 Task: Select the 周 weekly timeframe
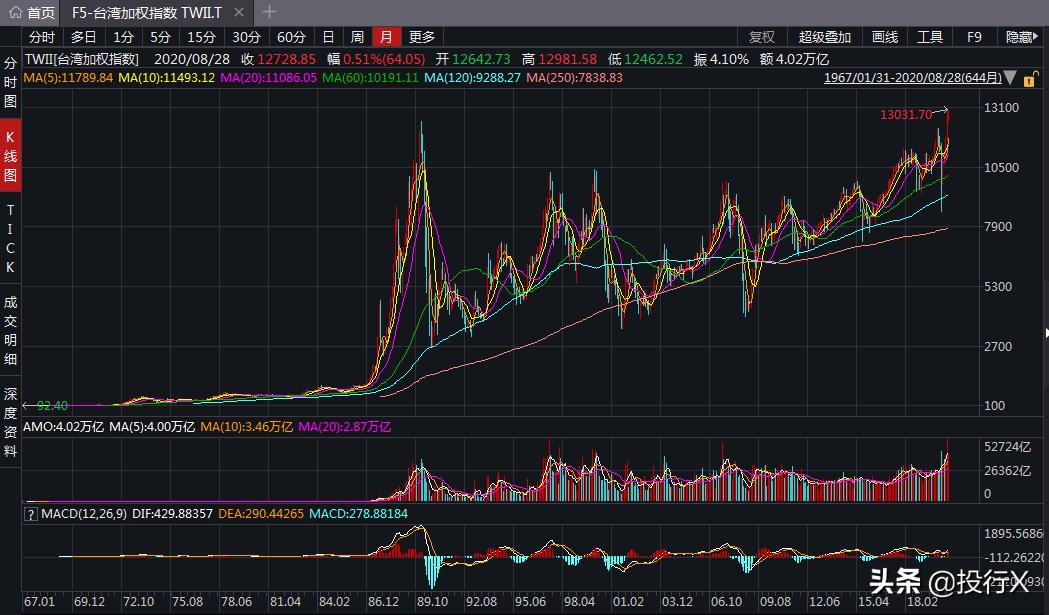click(357, 37)
